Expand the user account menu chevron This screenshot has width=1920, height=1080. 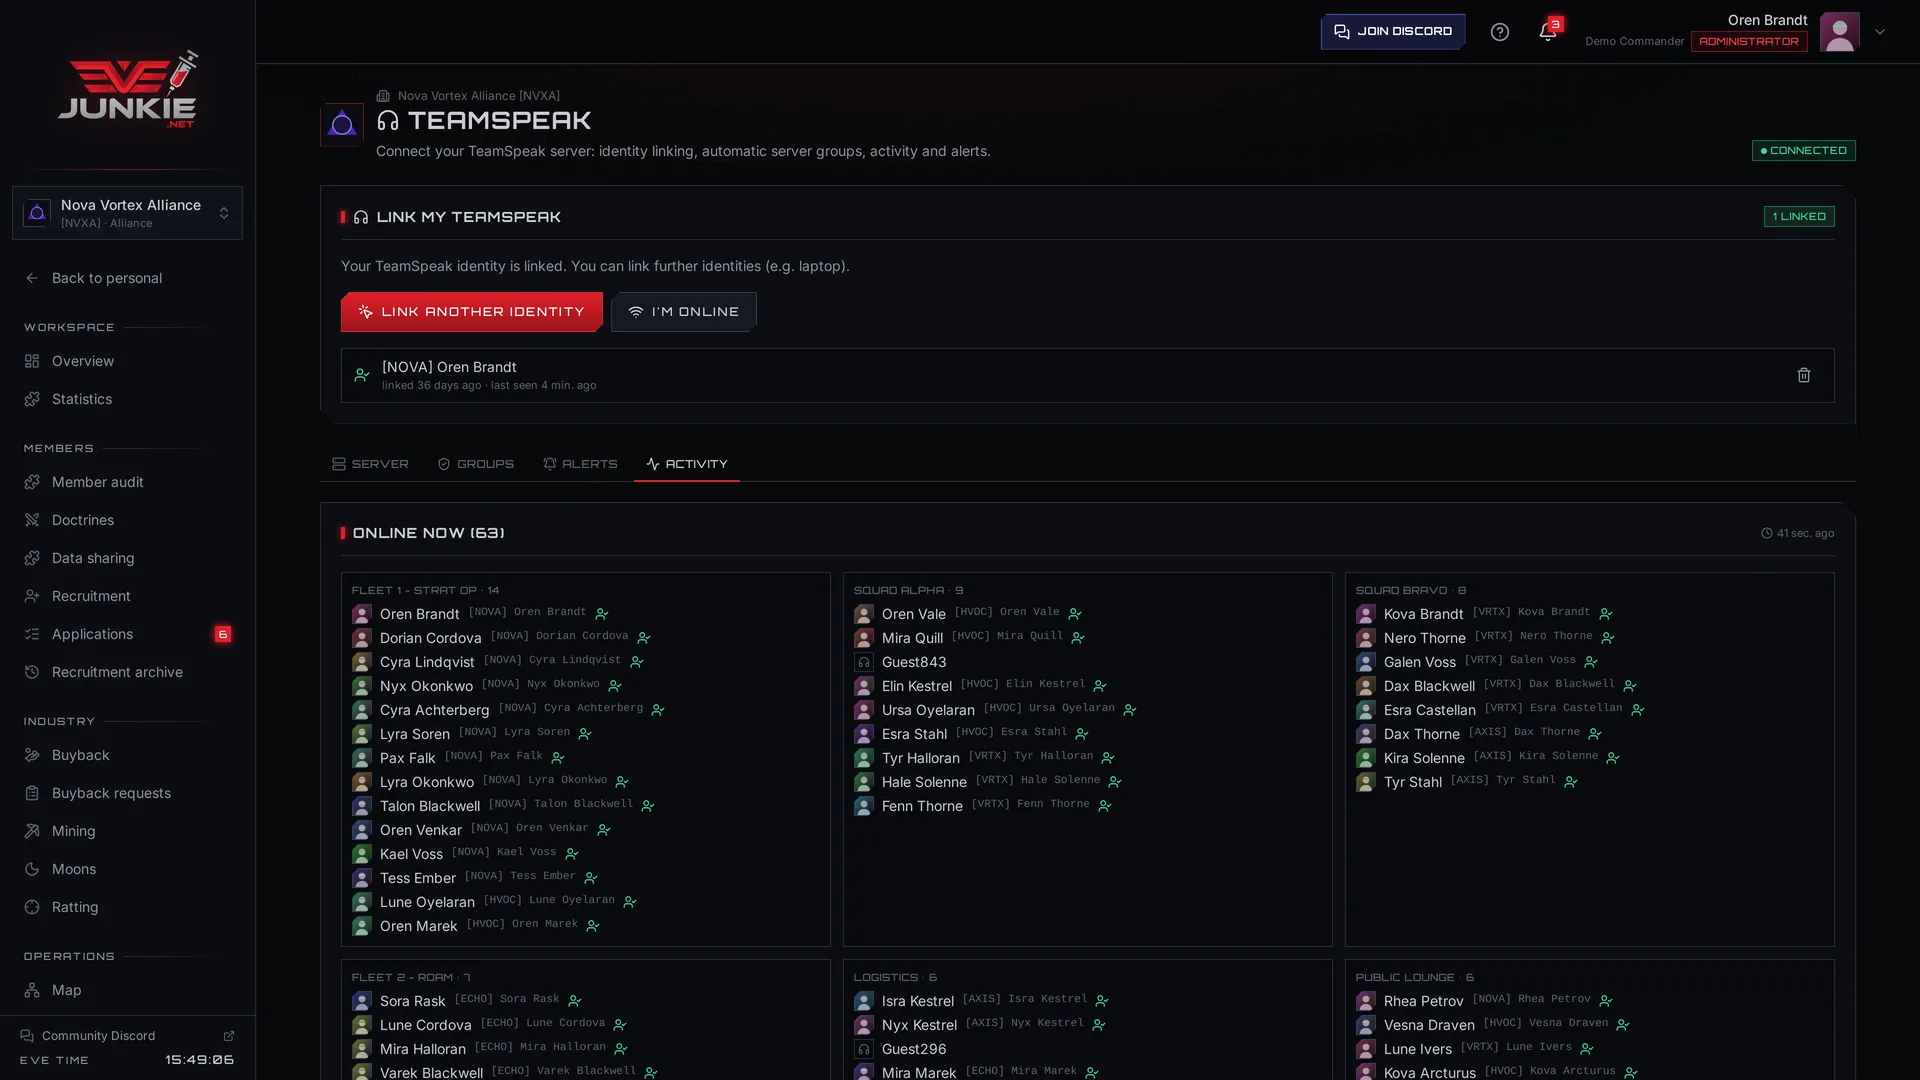tap(1880, 32)
